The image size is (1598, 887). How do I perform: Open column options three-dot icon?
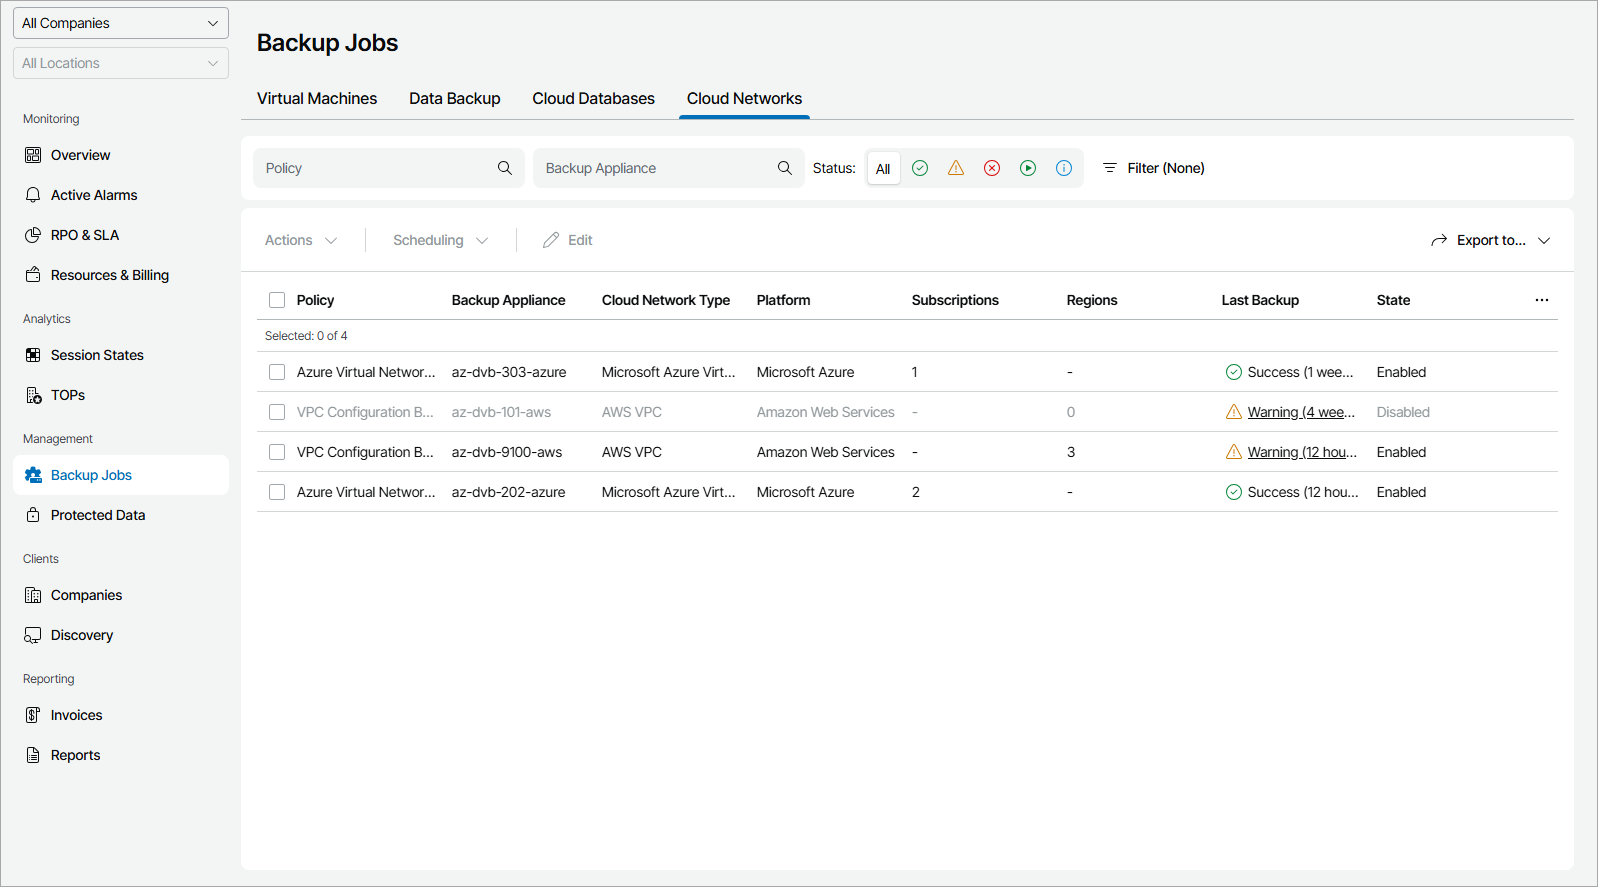click(x=1541, y=300)
